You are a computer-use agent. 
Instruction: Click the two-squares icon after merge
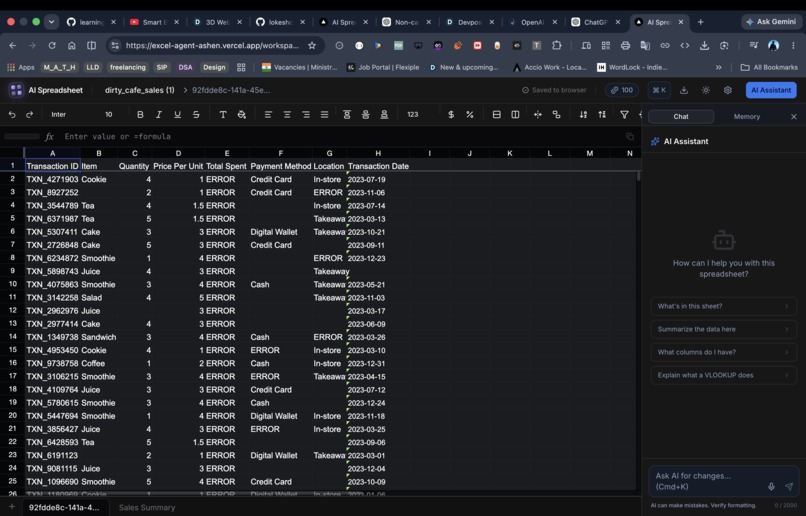(x=556, y=115)
